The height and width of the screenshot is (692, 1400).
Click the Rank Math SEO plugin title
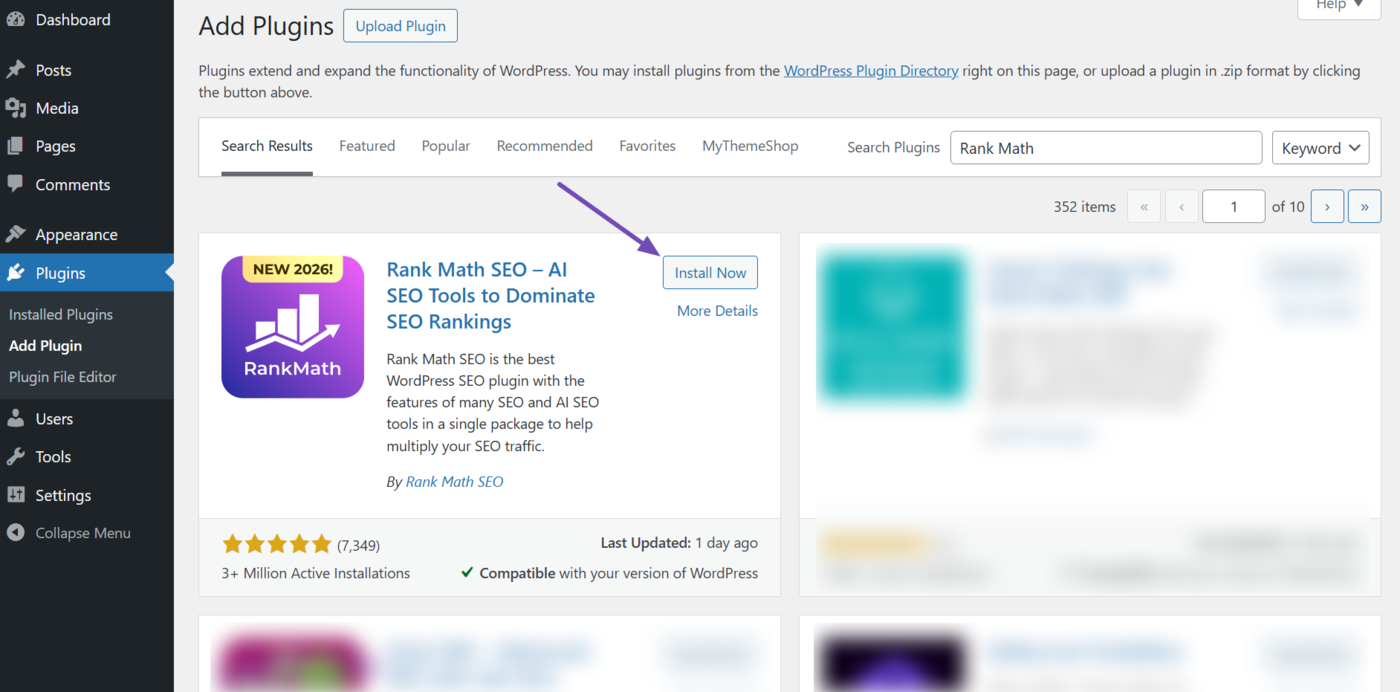click(x=491, y=296)
